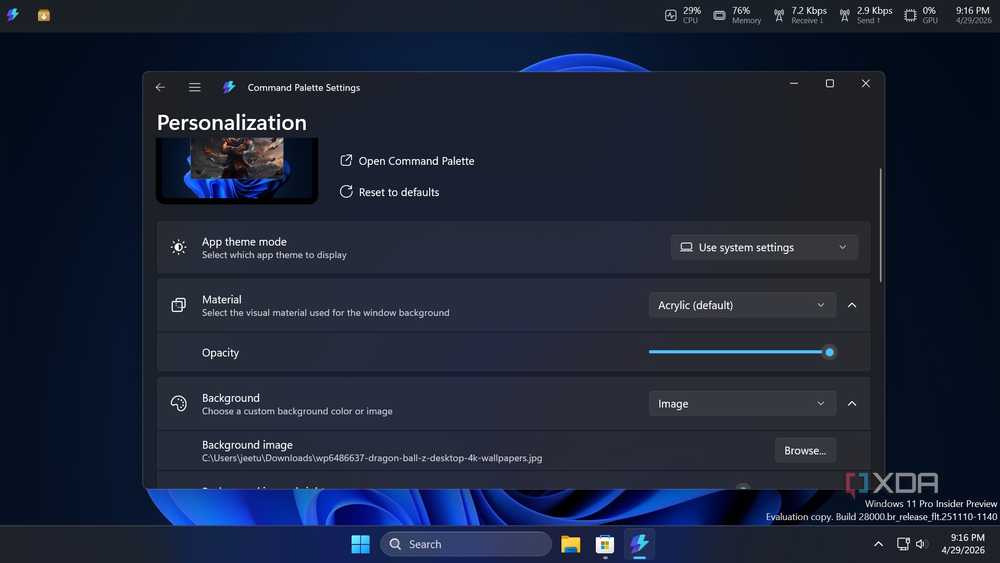Click the Open Command Palette external-link icon

(346, 160)
